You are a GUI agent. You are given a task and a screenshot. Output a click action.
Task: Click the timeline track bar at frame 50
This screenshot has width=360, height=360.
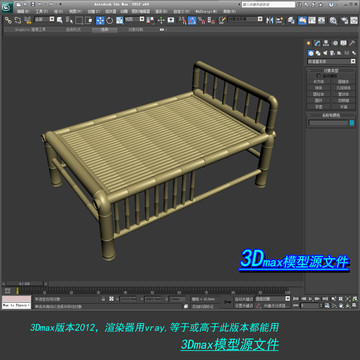click(x=152, y=291)
